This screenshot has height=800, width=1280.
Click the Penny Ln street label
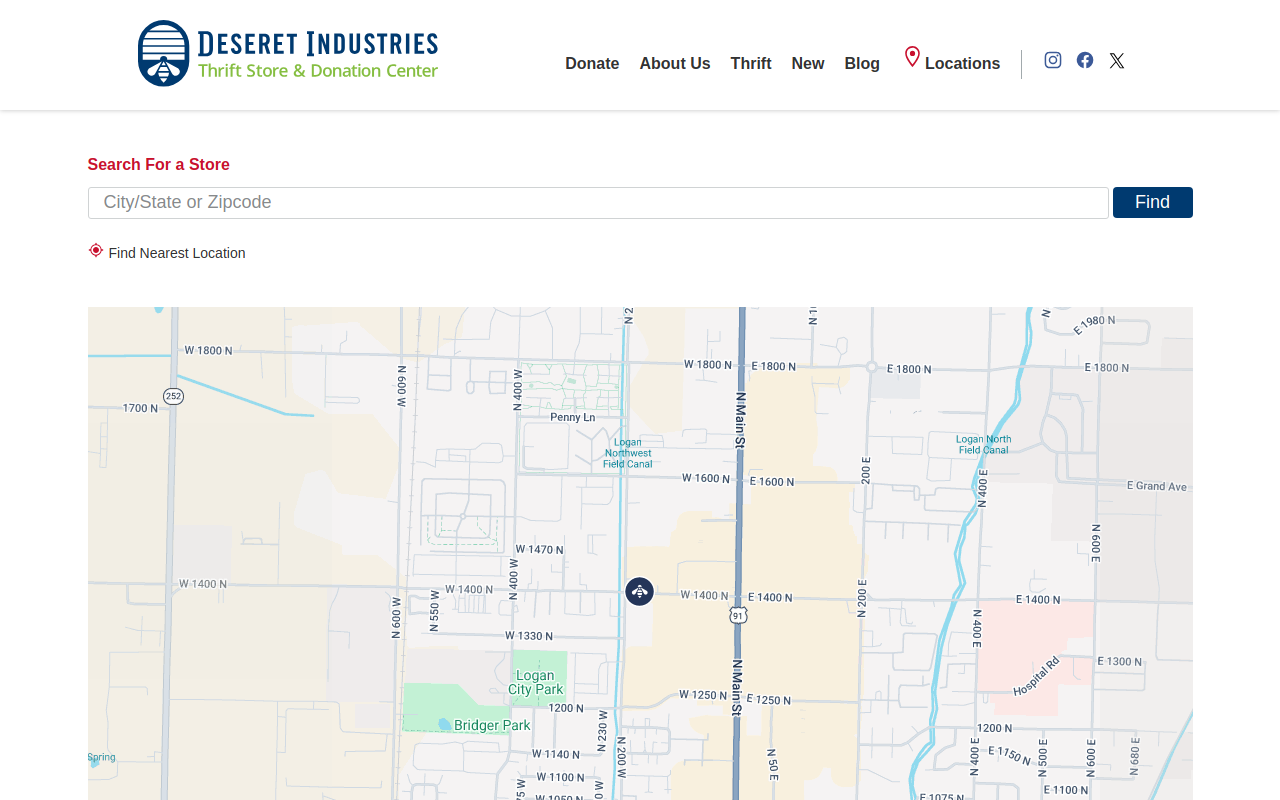(x=572, y=417)
